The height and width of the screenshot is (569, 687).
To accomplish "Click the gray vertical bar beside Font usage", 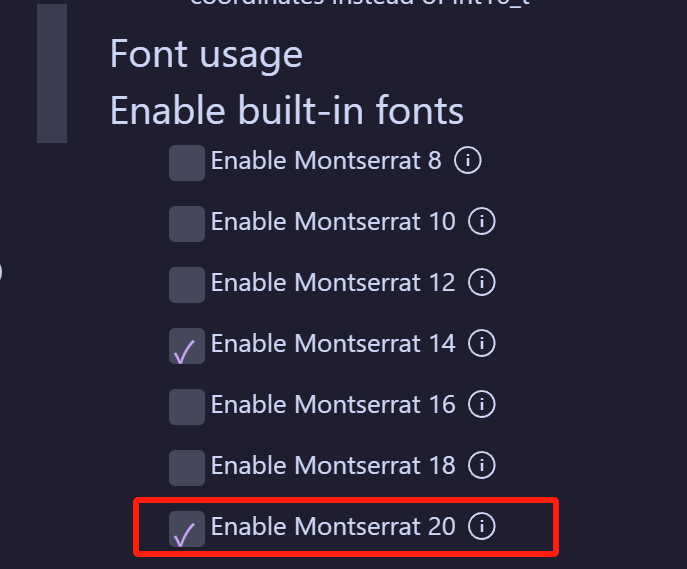I will click(x=52, y=73).
